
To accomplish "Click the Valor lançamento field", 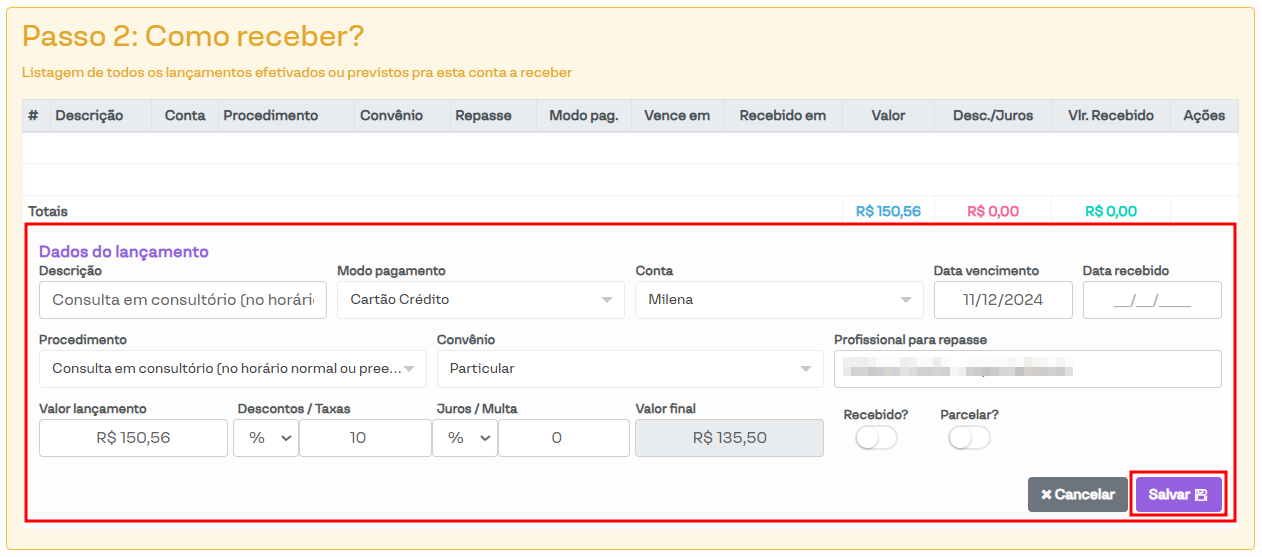I will click(133, 438).
